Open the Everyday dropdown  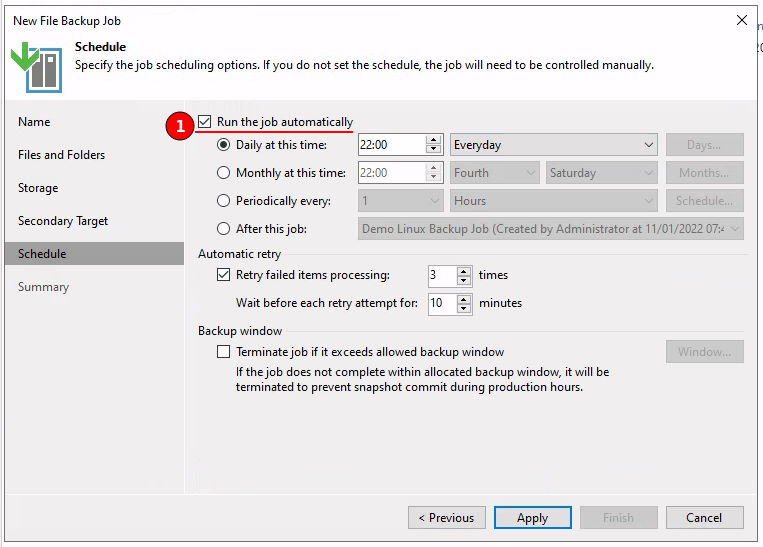[x=554, y=145]
